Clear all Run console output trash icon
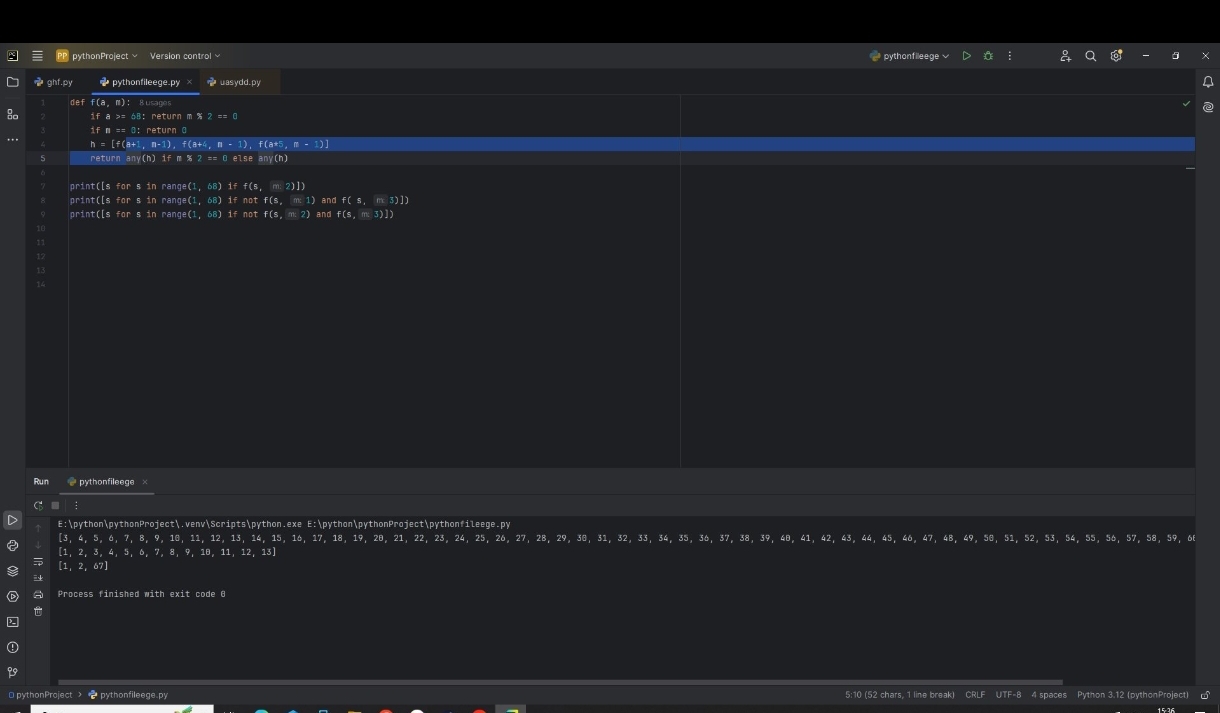The width and height of the screenshot is (1220, 713). click(38, 612)
